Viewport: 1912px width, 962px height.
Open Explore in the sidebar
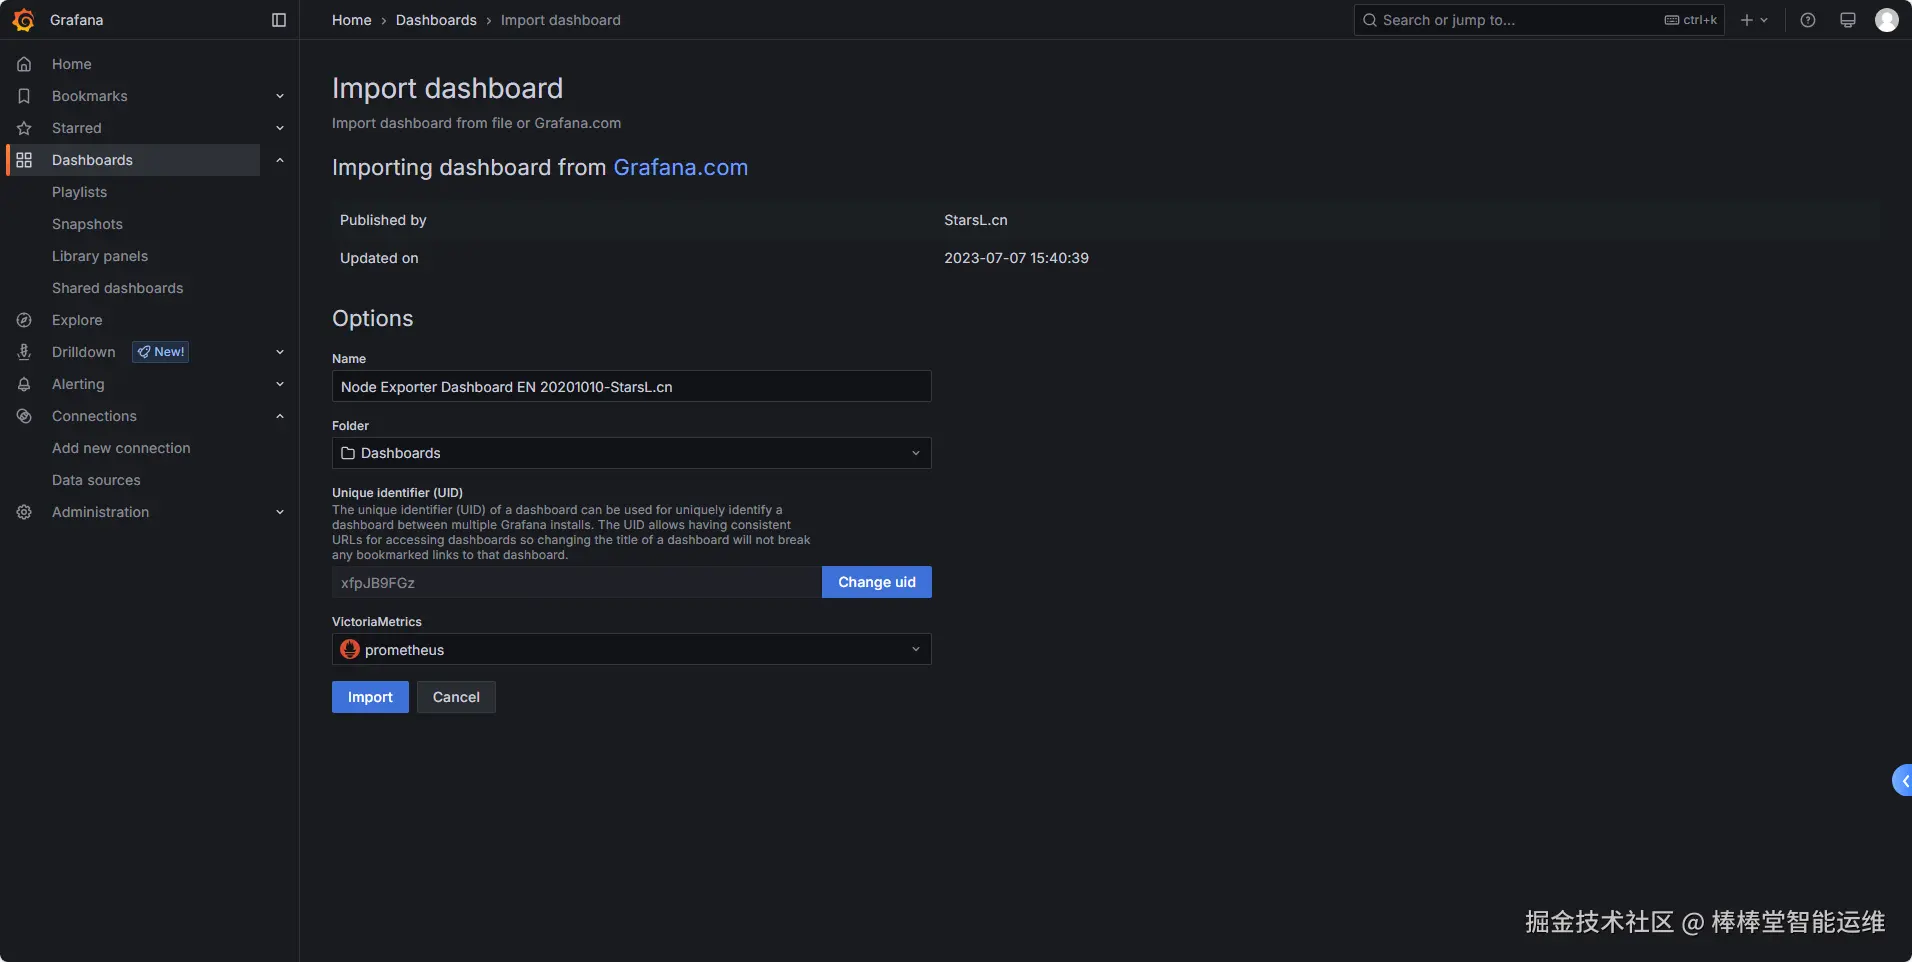77,320
